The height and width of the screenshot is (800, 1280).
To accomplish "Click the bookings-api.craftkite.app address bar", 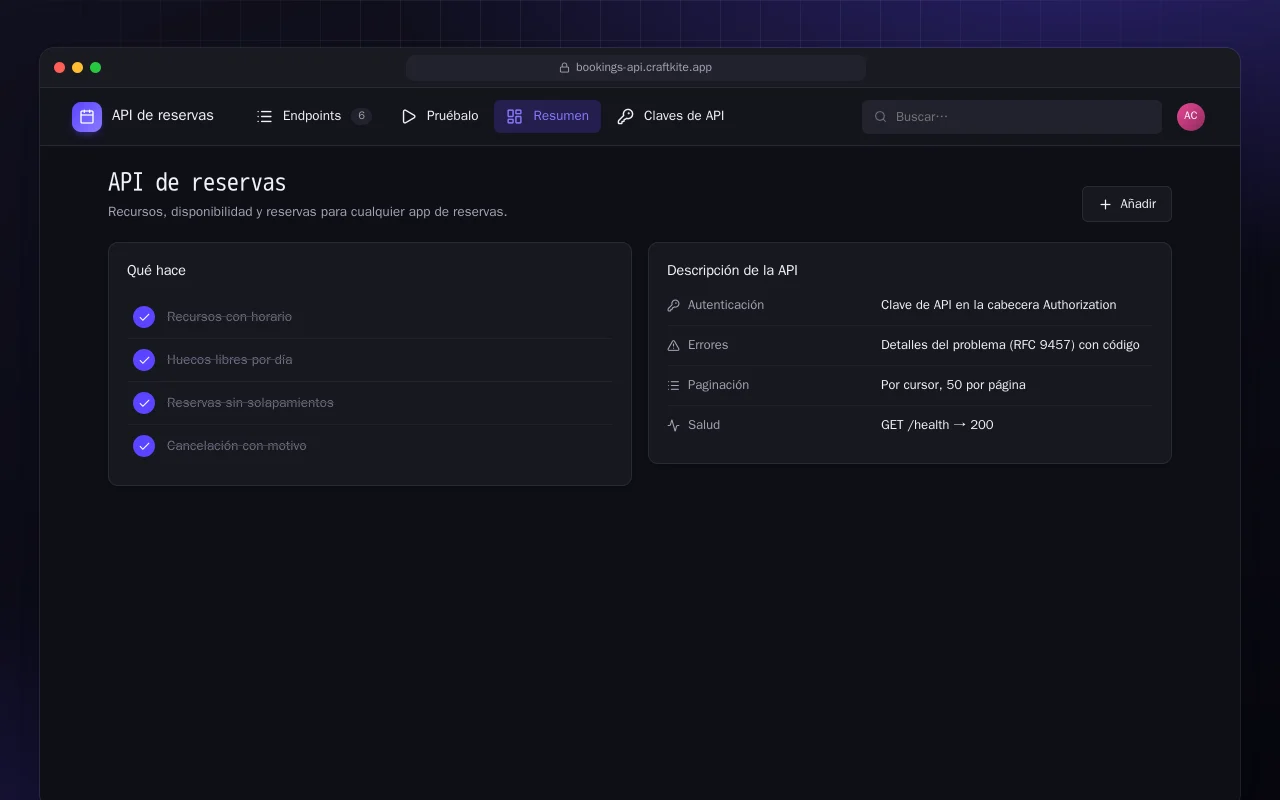I will pos(636,68).
